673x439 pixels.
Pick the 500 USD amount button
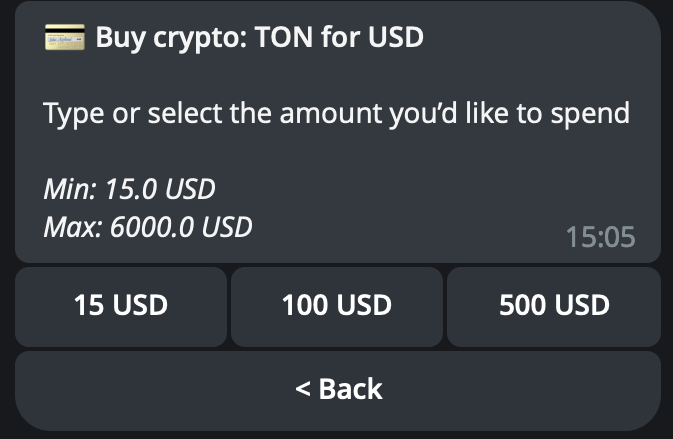tap(553, 305)
